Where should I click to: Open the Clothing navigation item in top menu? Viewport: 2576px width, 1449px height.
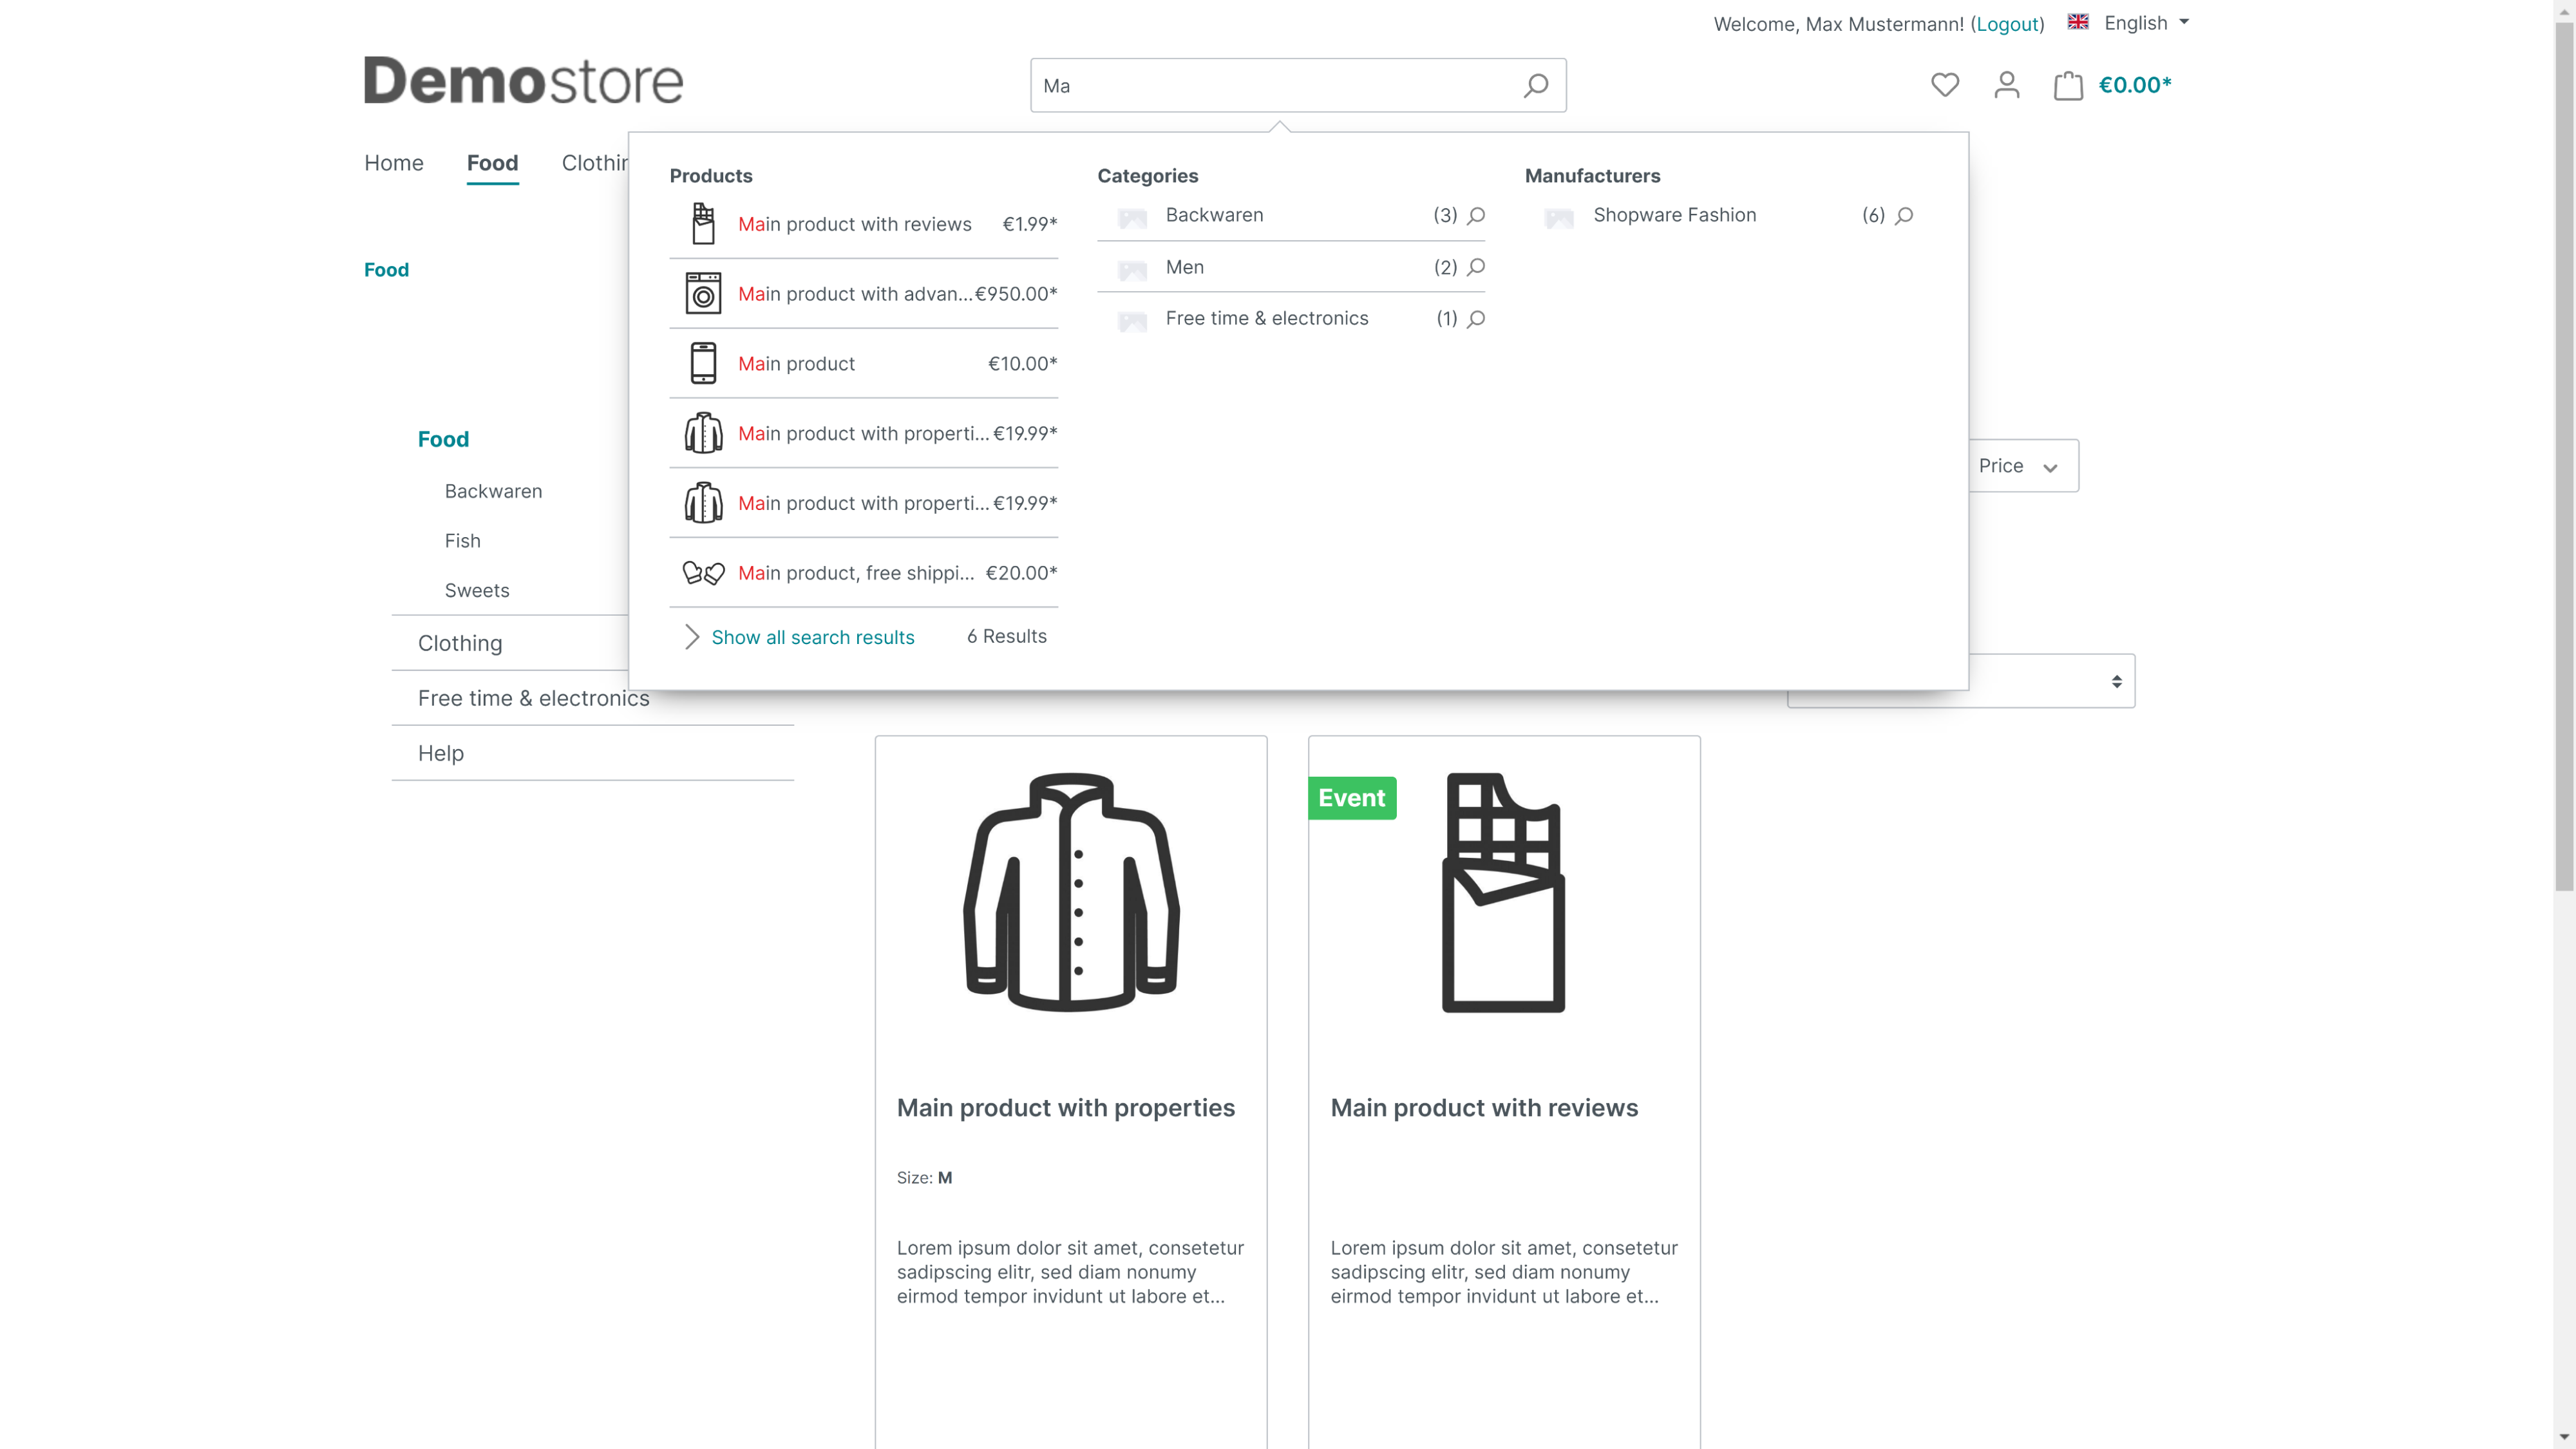click(595, 163)
